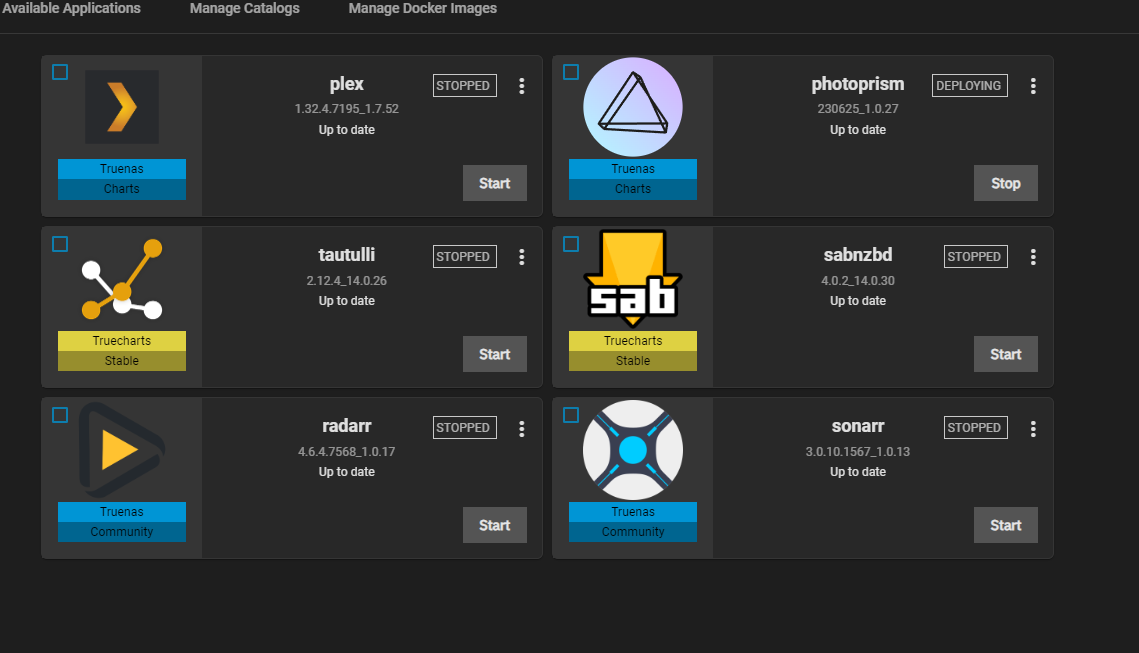Switch to the Available Applications tab
1139x653 pixels.
point(70,8)
